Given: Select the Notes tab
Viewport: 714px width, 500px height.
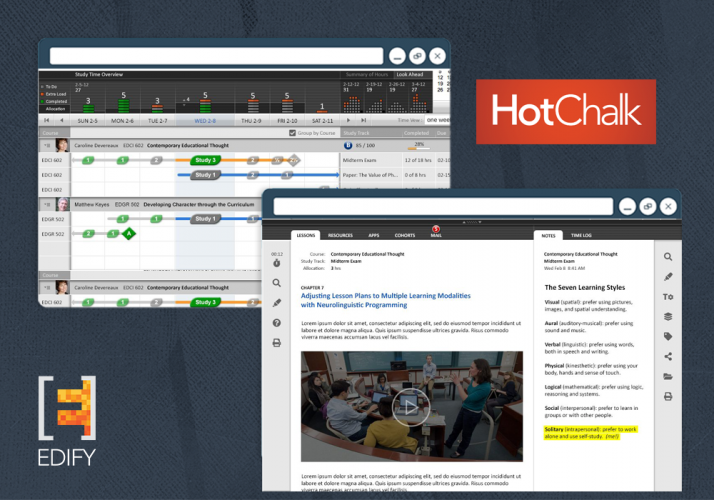Looking at the screenshot, I should [548, 235].
